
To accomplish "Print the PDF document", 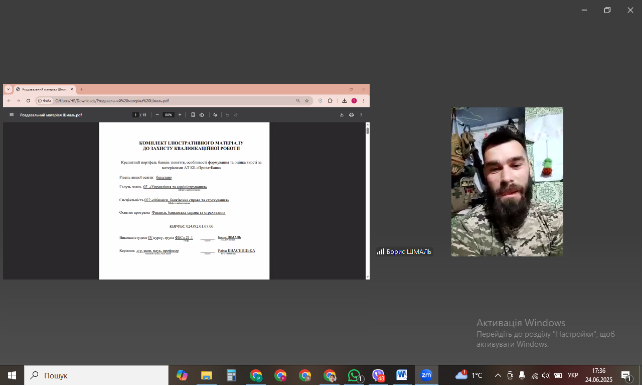I will (x=351, y=115).
